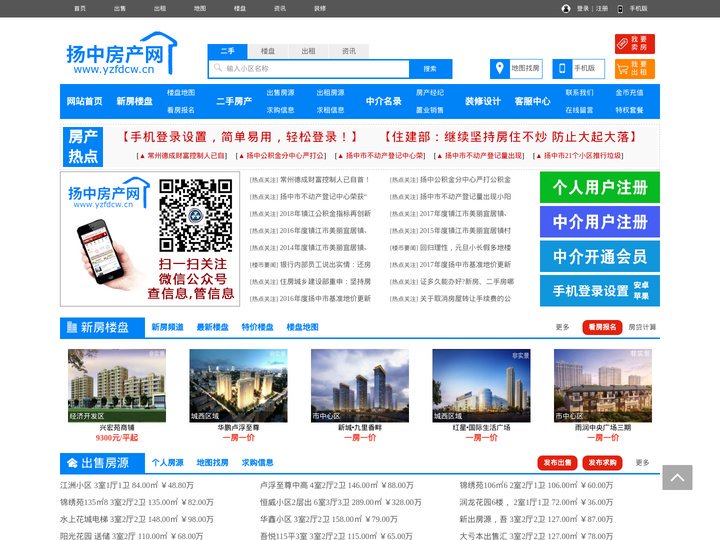Screen dimensions: 720x540
Task: Click the 金币充值 sub-navigation link
Action: pos(630,93)
